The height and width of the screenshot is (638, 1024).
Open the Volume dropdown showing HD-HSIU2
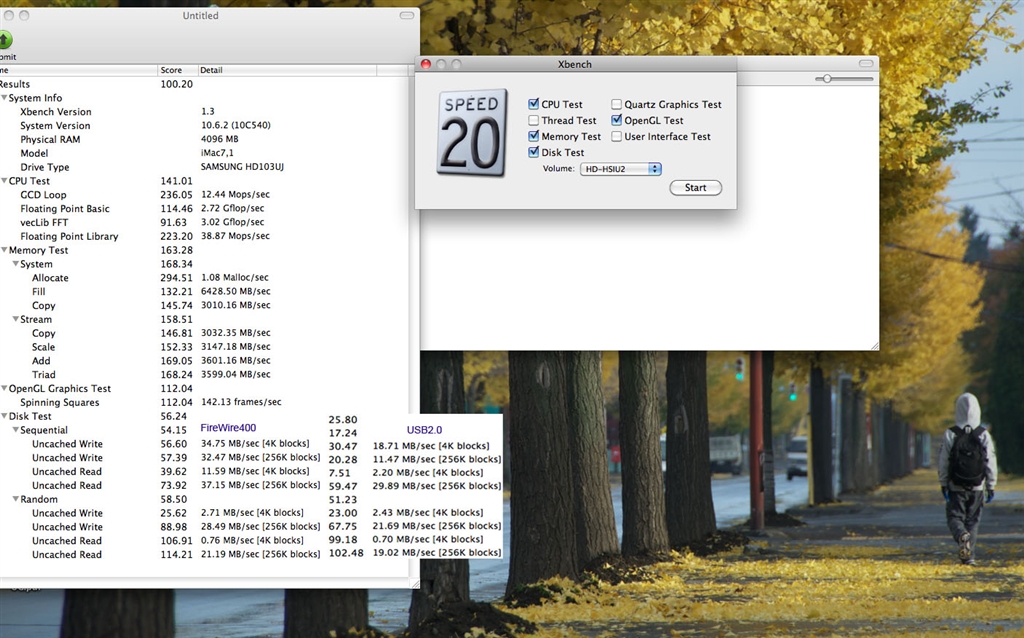click(x=620, y=169)
